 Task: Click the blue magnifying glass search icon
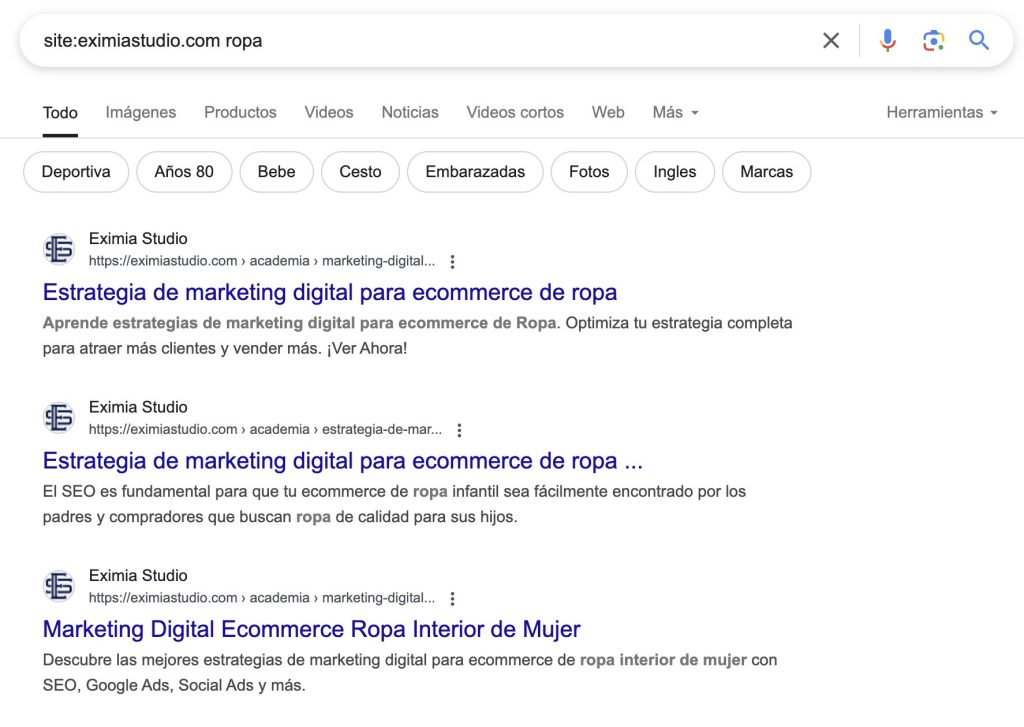978,40
